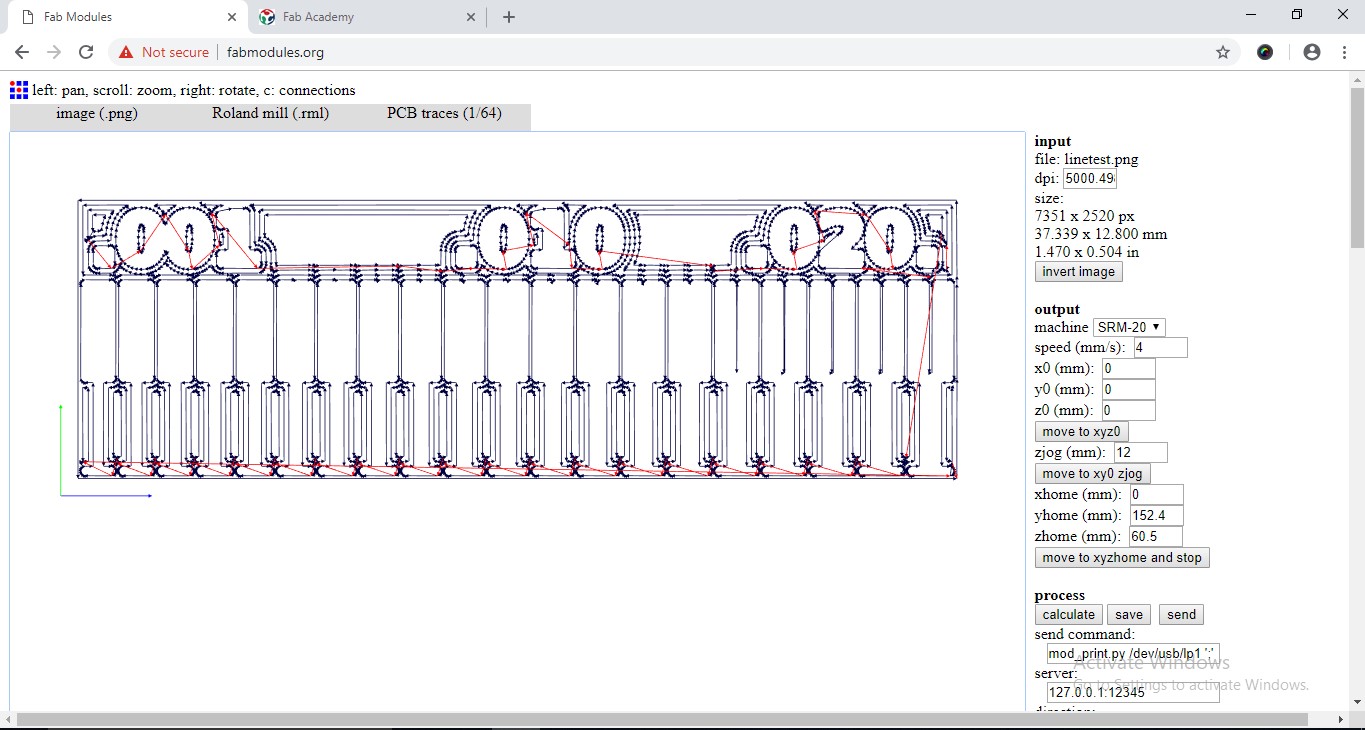
Task: Open the Roland mill (.rml) output menu
Action: (x=270, y=114)
